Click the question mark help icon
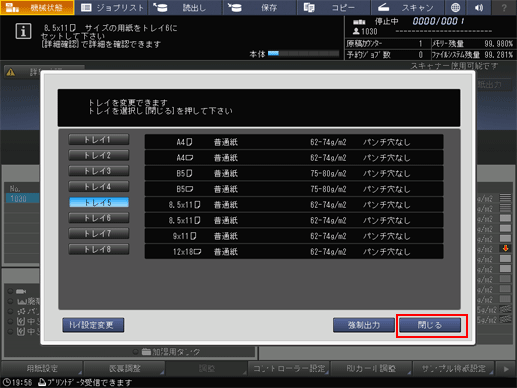Image resolution: width=517 pixels, height=388 pixels. (x=504, y=7)
